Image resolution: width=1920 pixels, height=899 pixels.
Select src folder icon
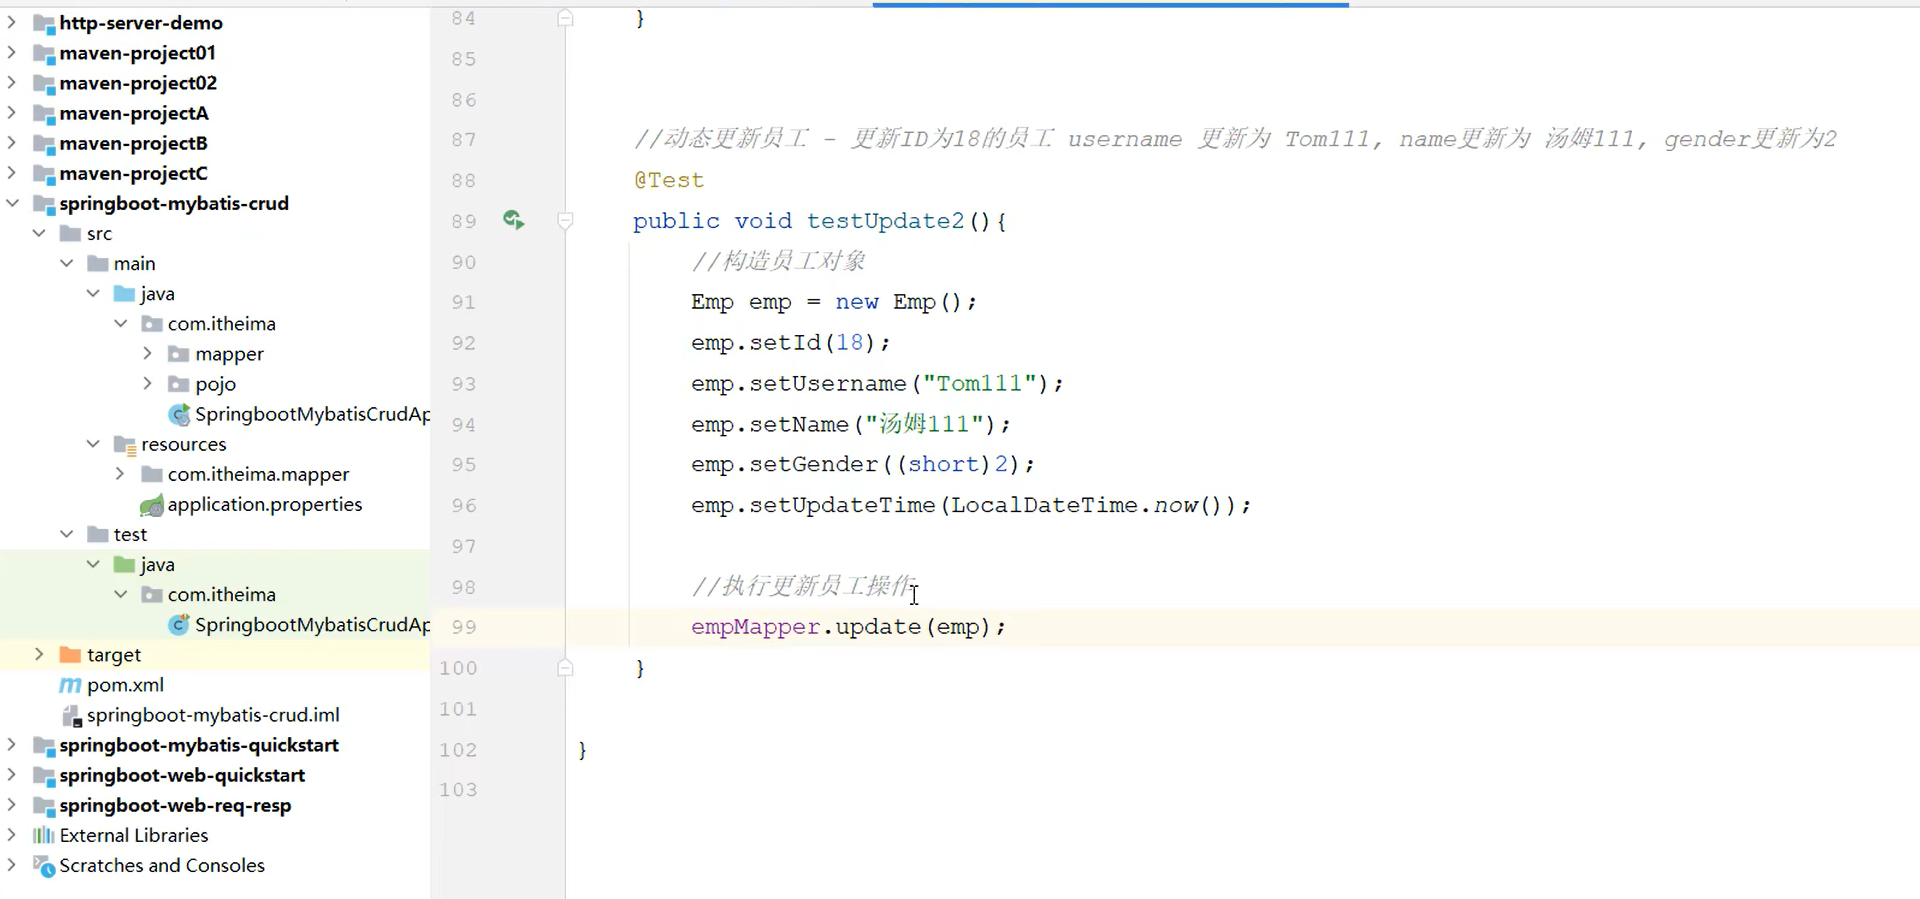tap(70, 233)
